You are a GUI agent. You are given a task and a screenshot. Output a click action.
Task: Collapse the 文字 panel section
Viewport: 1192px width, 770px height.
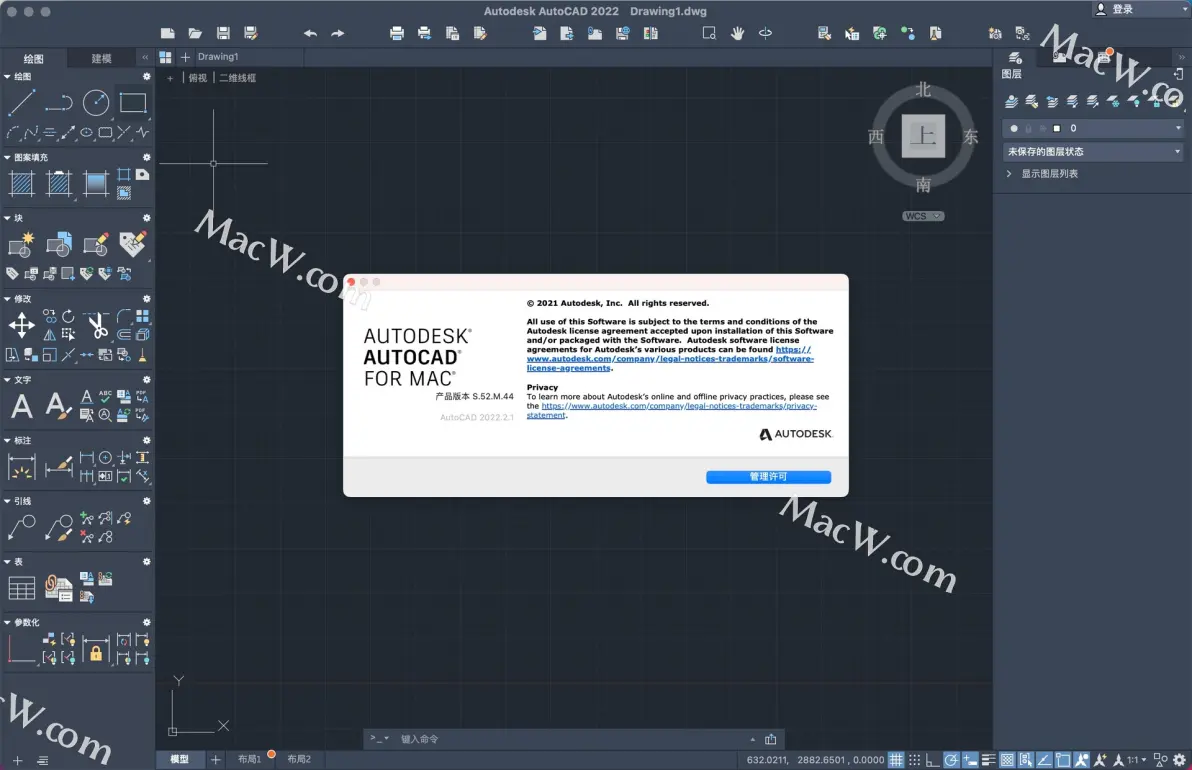[x=7, y=379]
